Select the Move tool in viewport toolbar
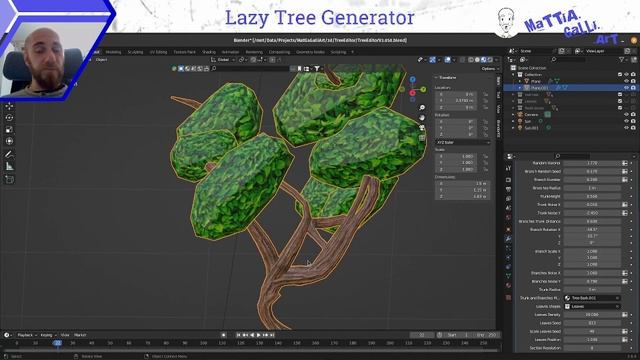Image resolution: width=640 pixels, height=360 pixels. tap(9, 106)
